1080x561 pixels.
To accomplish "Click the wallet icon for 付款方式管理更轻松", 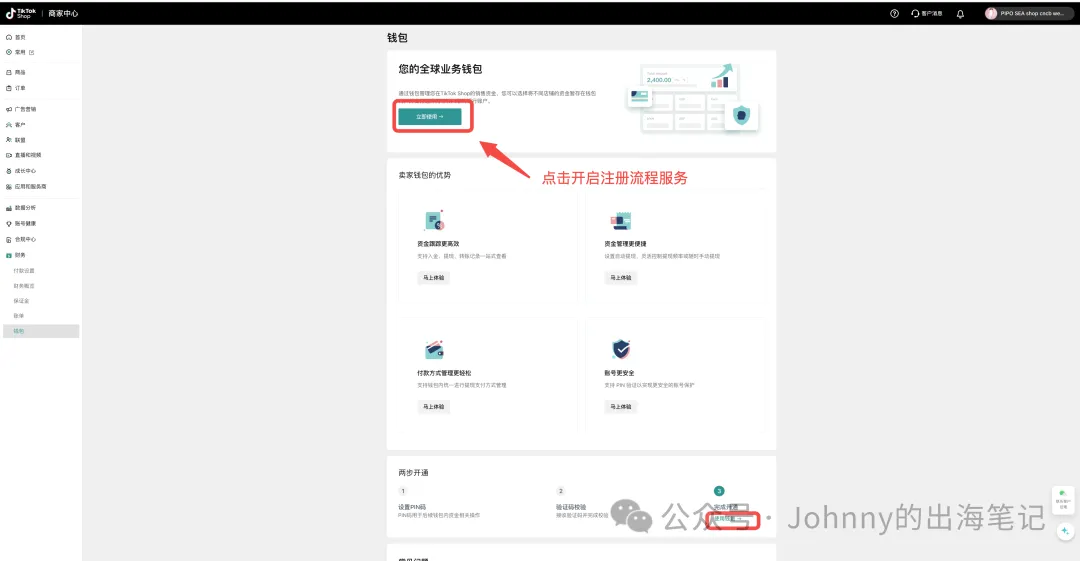I will pyautogui.click(x=434, y=350).
